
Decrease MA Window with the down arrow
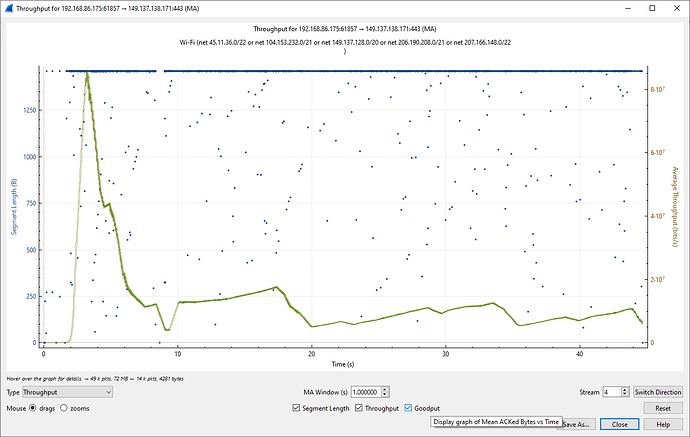[x=386, y=396]
